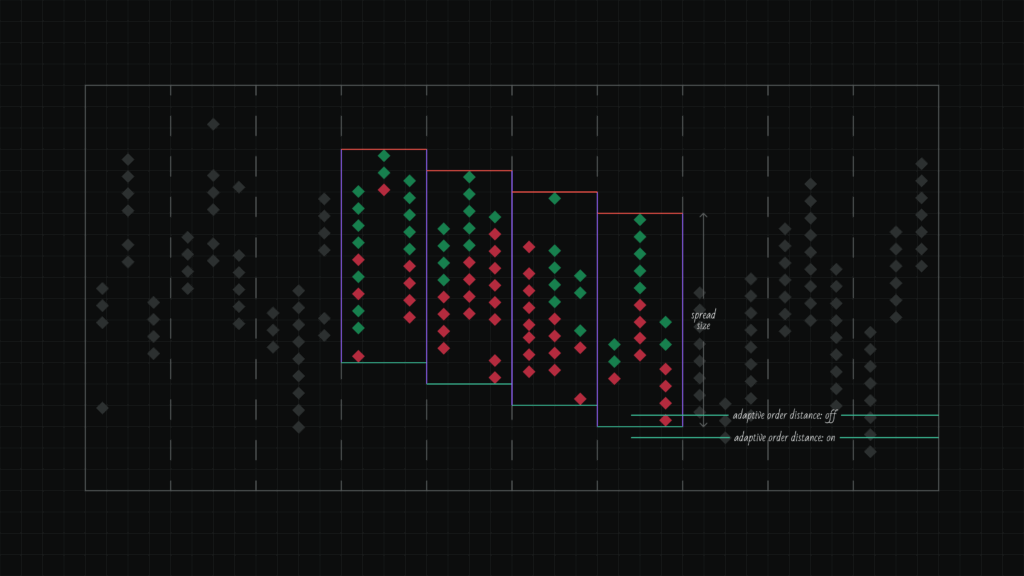
Task: Click the green bottom line of the second box
Action: (469, 384)
